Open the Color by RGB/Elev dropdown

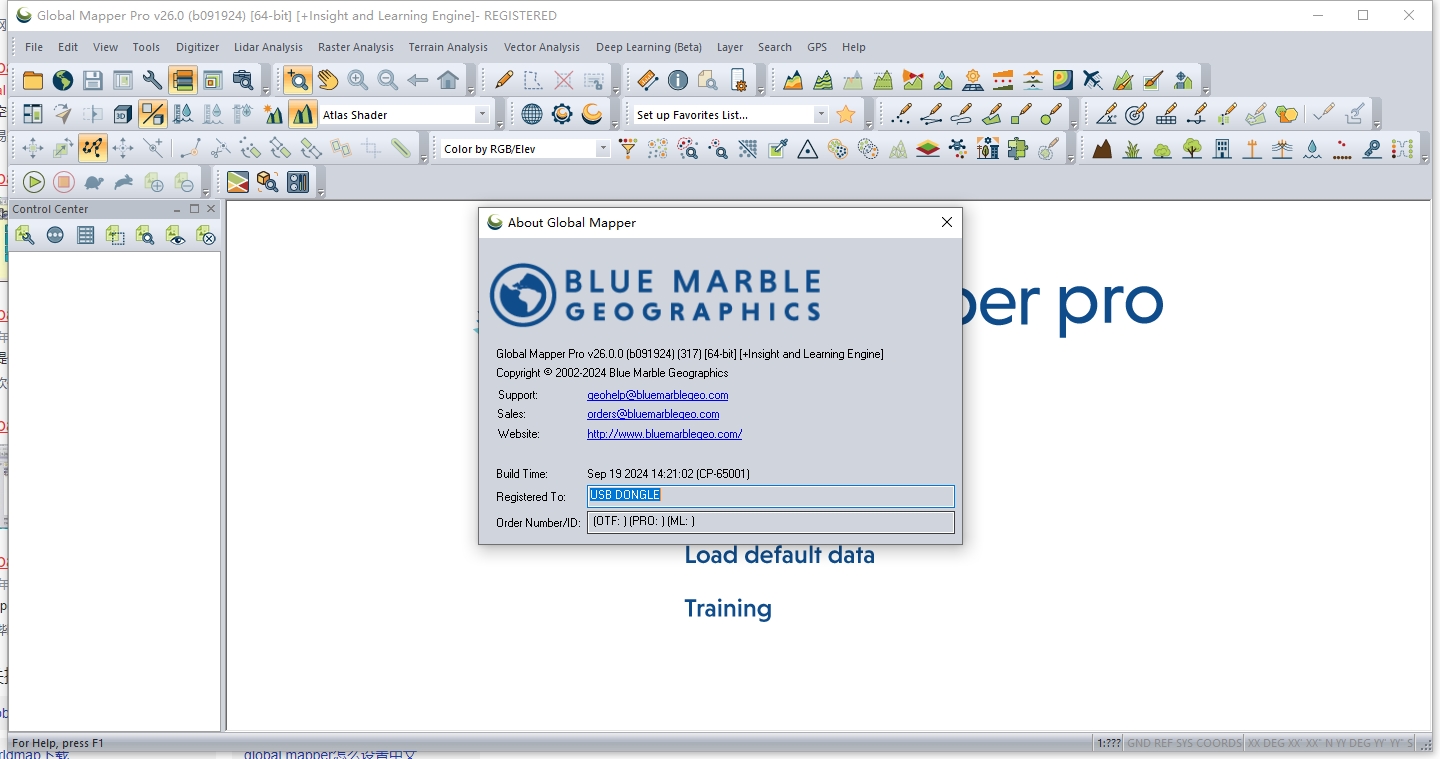point(603,149)
